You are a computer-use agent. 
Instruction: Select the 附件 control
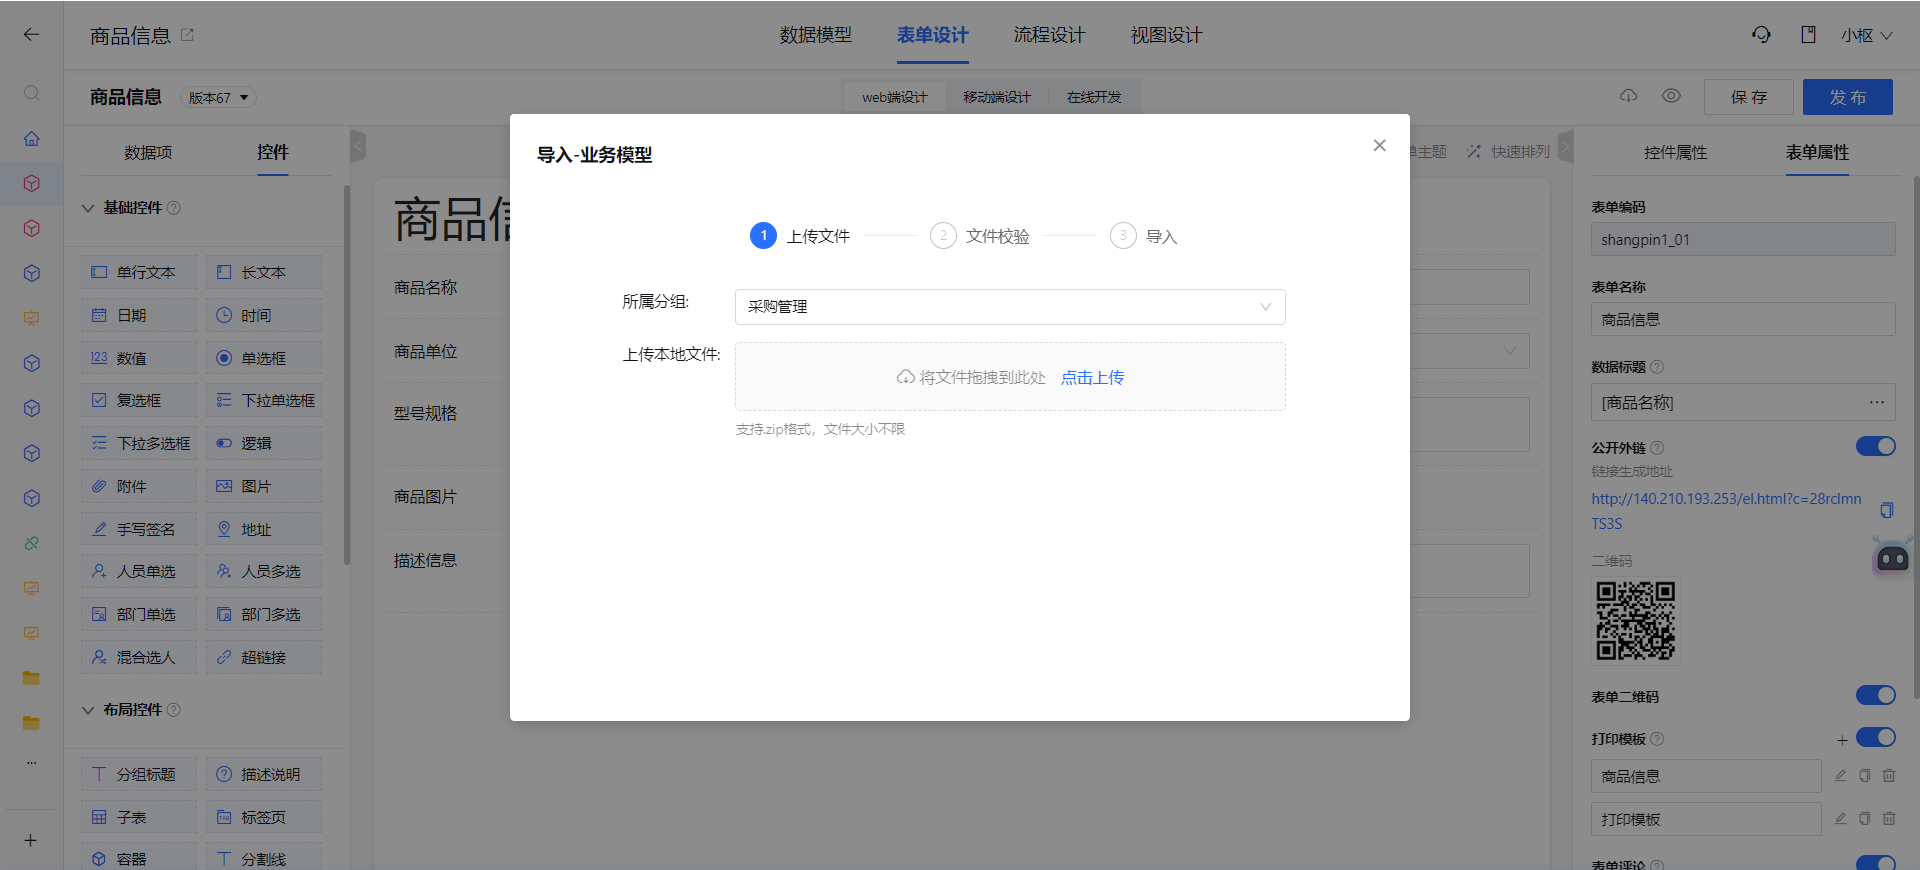pyautogui.click(x=139, y=486)
